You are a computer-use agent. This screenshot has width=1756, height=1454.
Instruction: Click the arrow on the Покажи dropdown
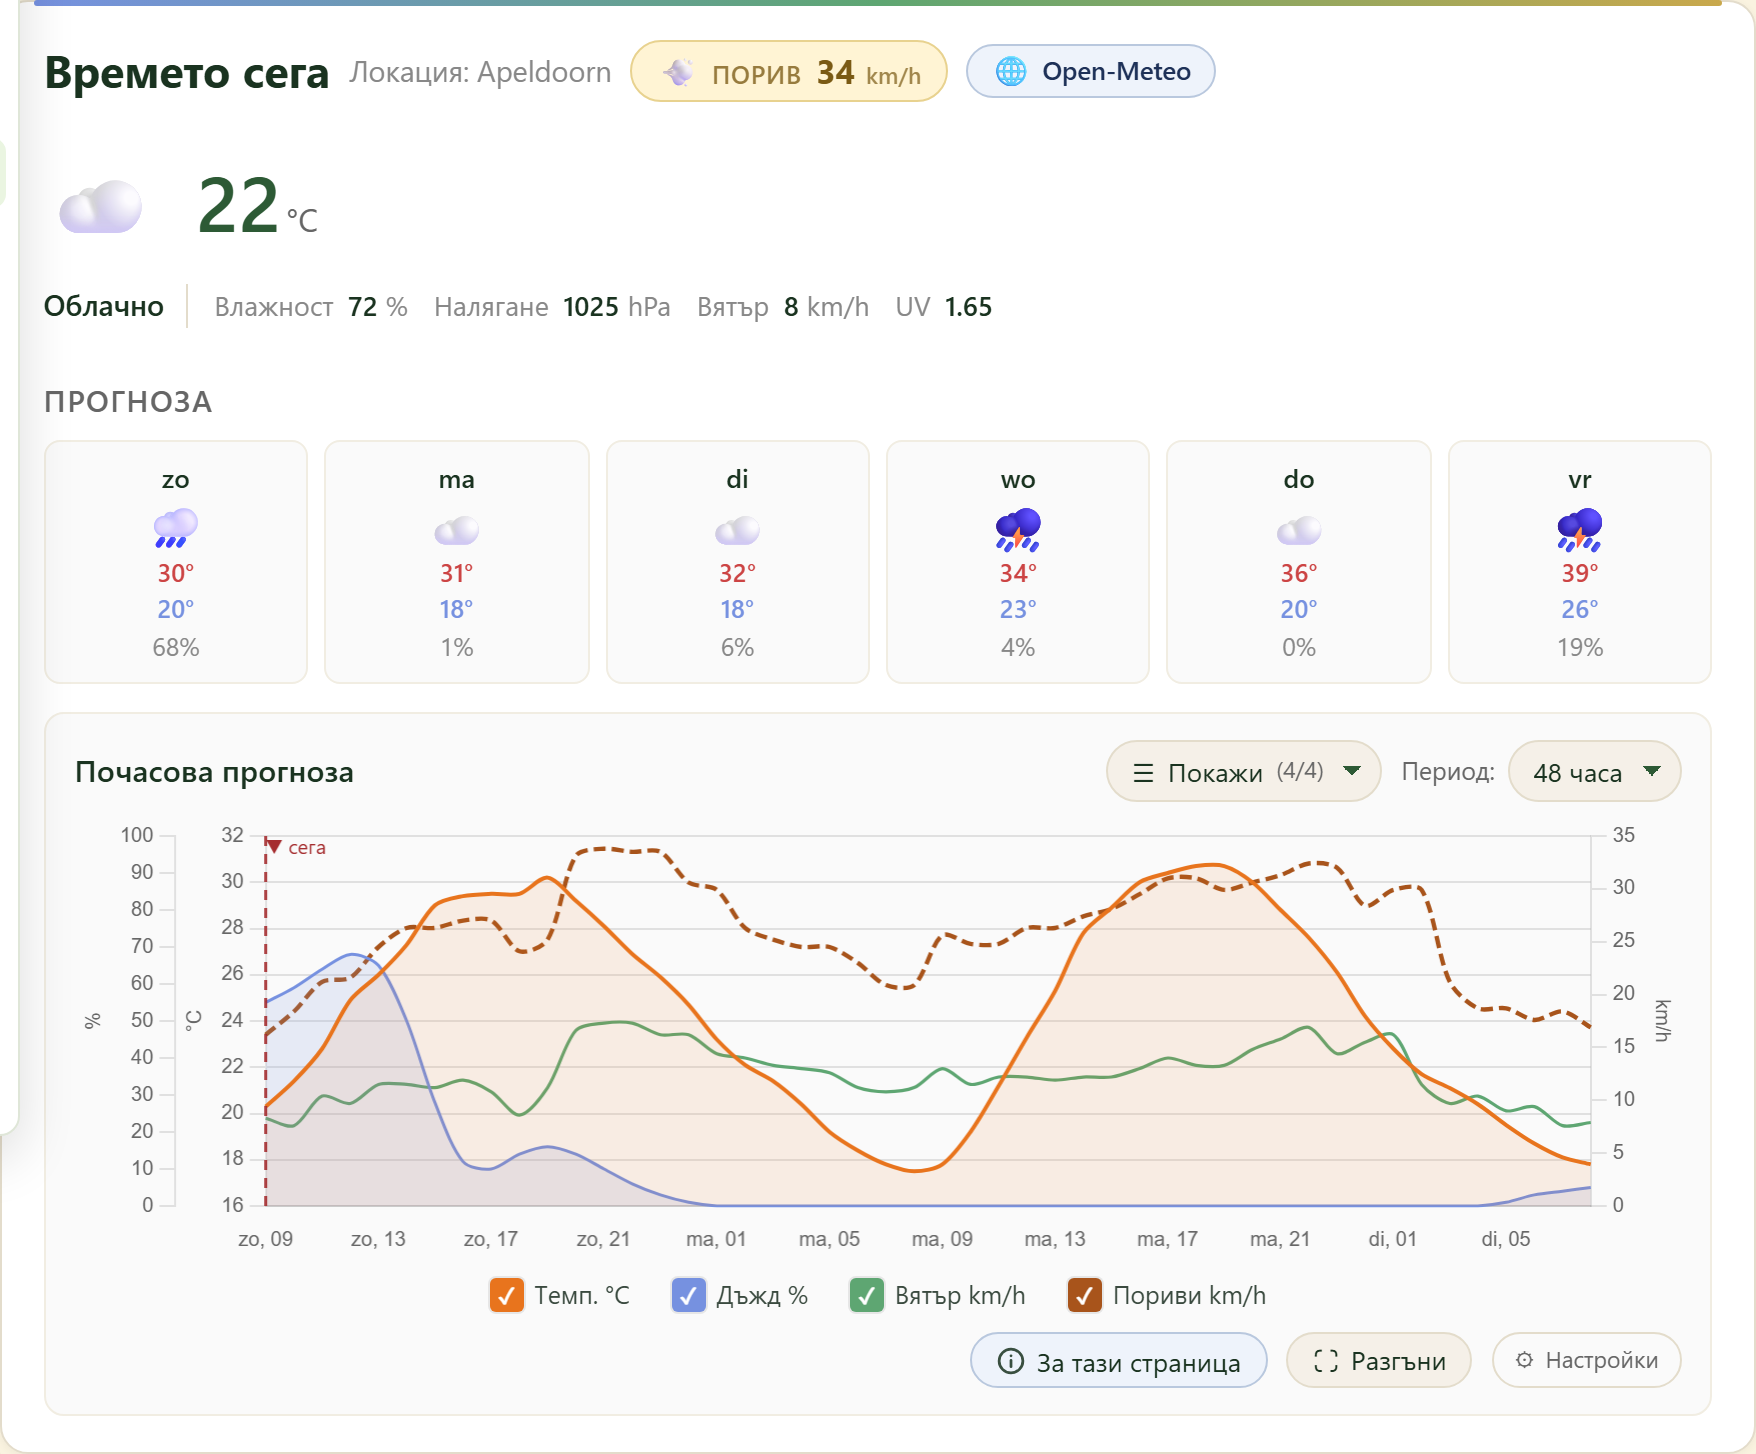point(1352,771)
